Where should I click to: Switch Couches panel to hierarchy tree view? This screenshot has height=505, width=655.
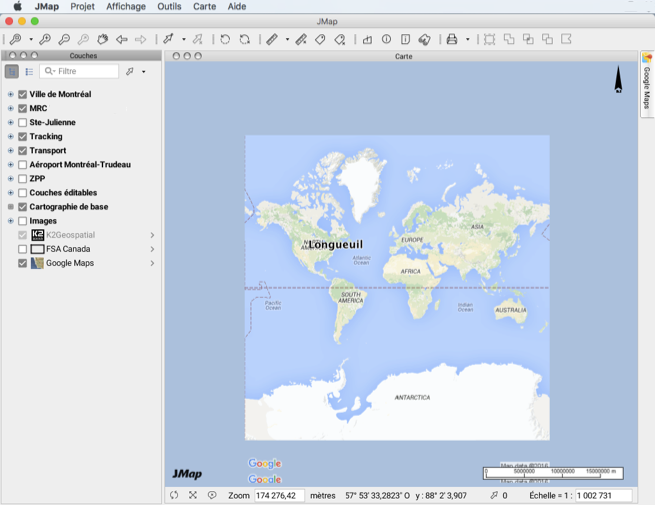(12, 71)
